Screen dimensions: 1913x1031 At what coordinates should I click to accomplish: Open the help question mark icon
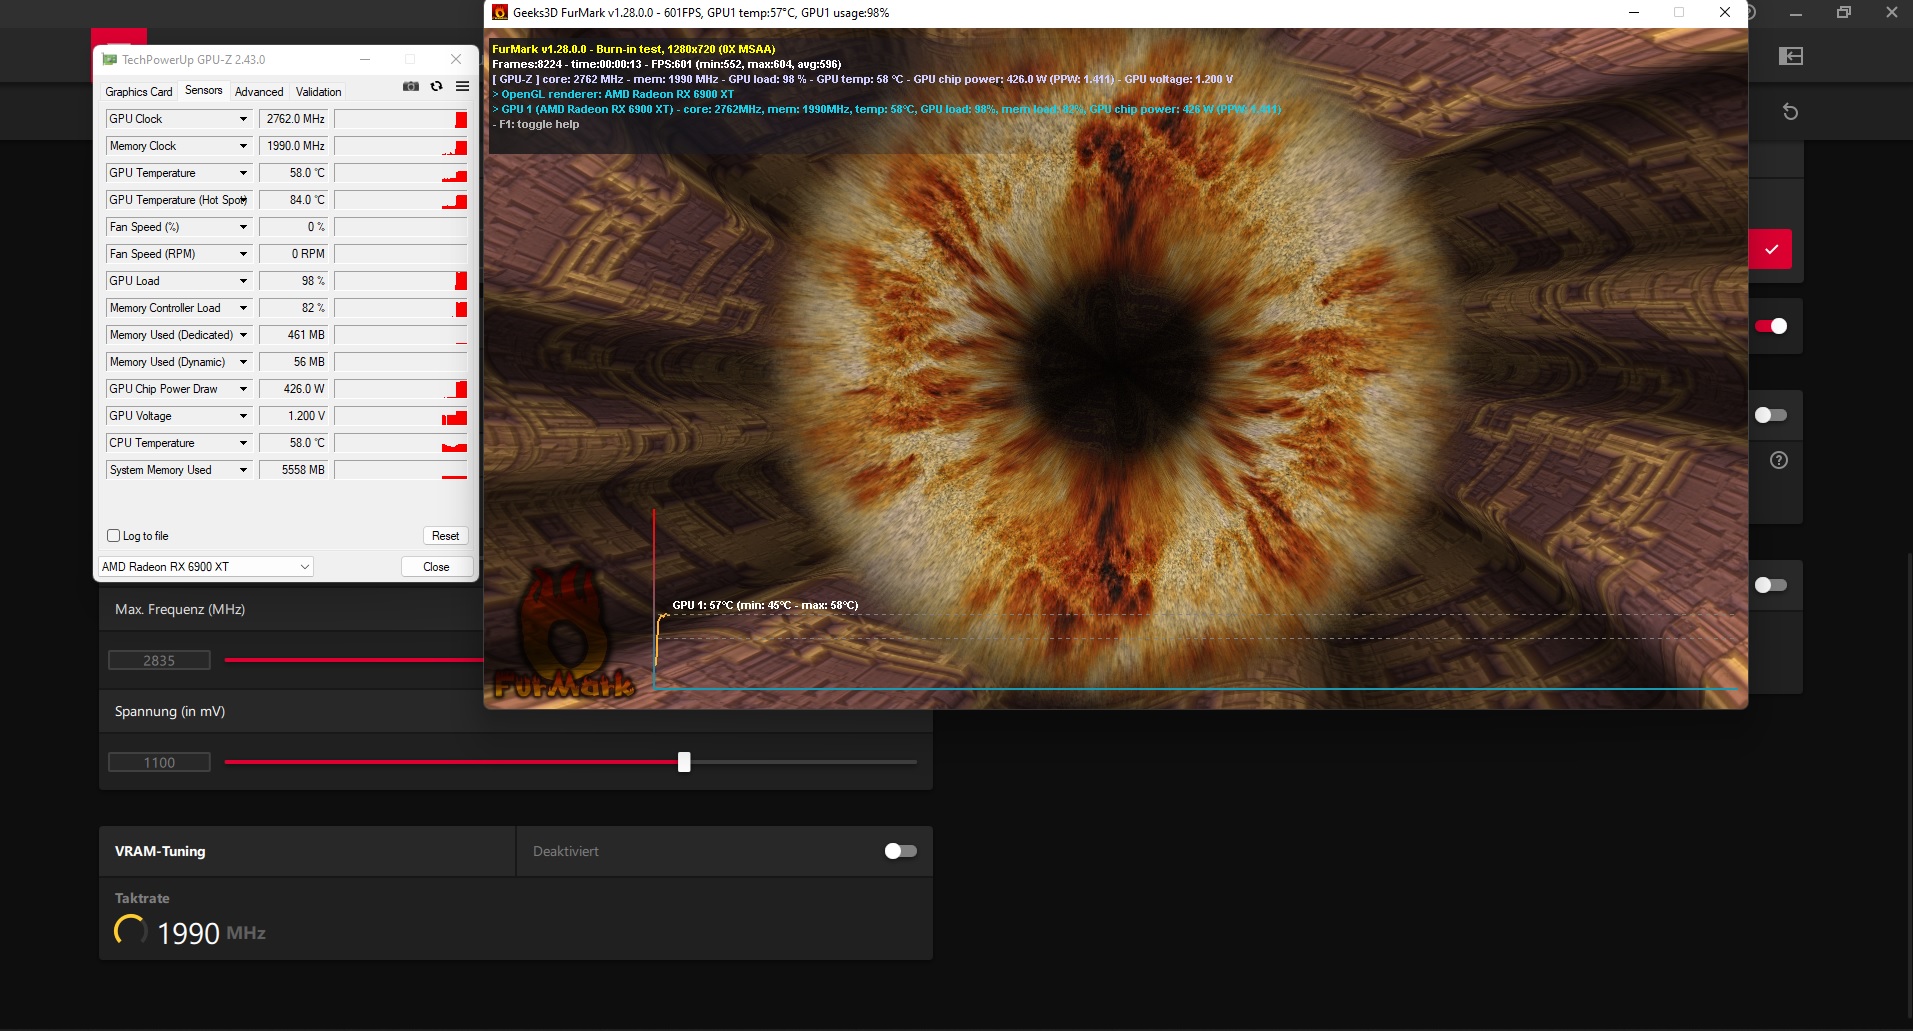[1779, 460]
